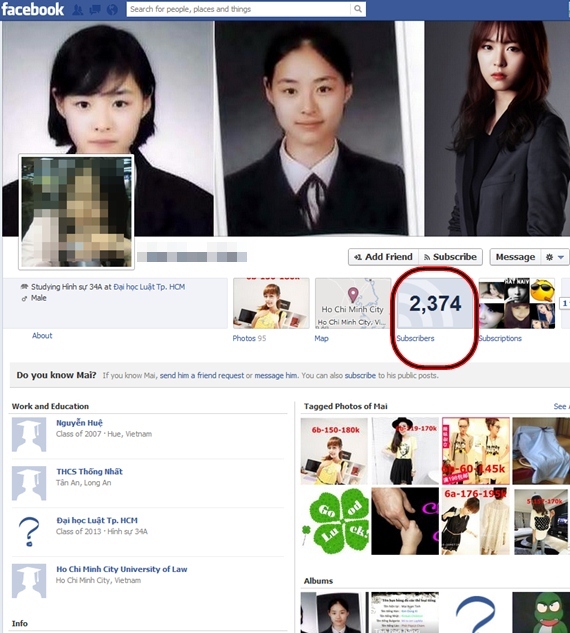Open tagged photo labeled 6a-176-195k

click(x=476, y=521)
